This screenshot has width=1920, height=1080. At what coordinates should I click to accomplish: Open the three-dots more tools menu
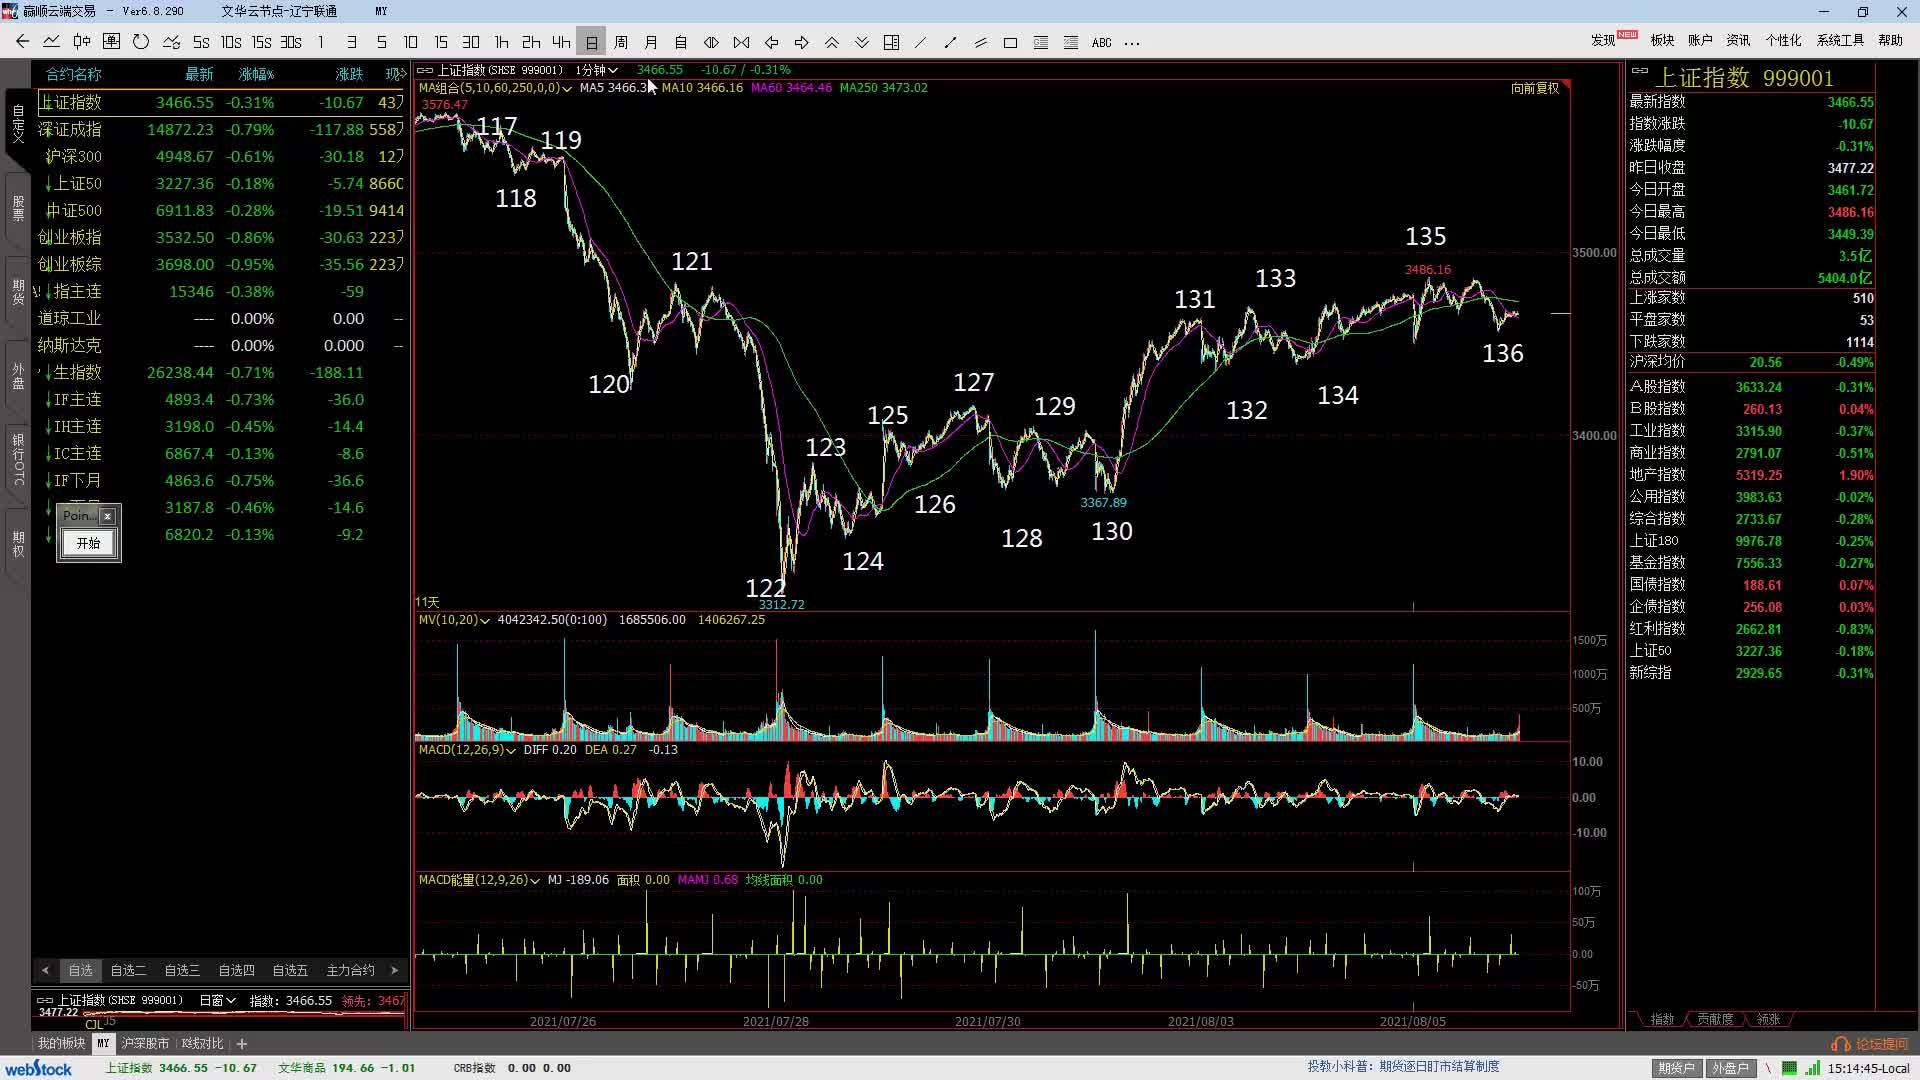[x=1132, y=42]
